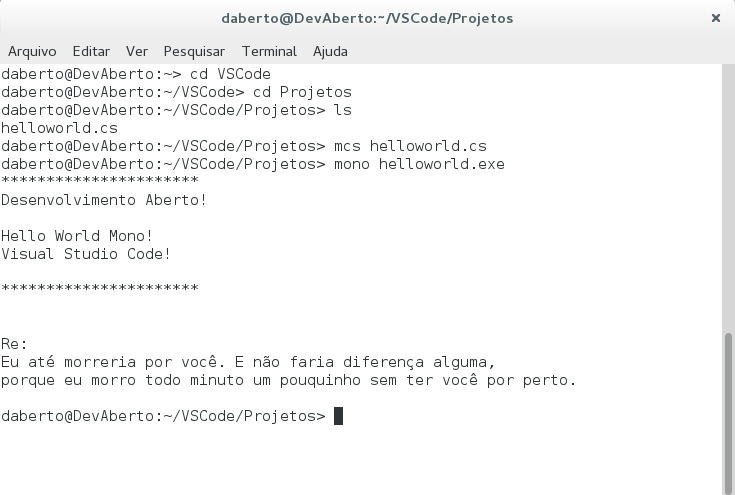
Task: Click the block cursor at the last prompt
Action: pyautogui.click(x=338, y=416)
